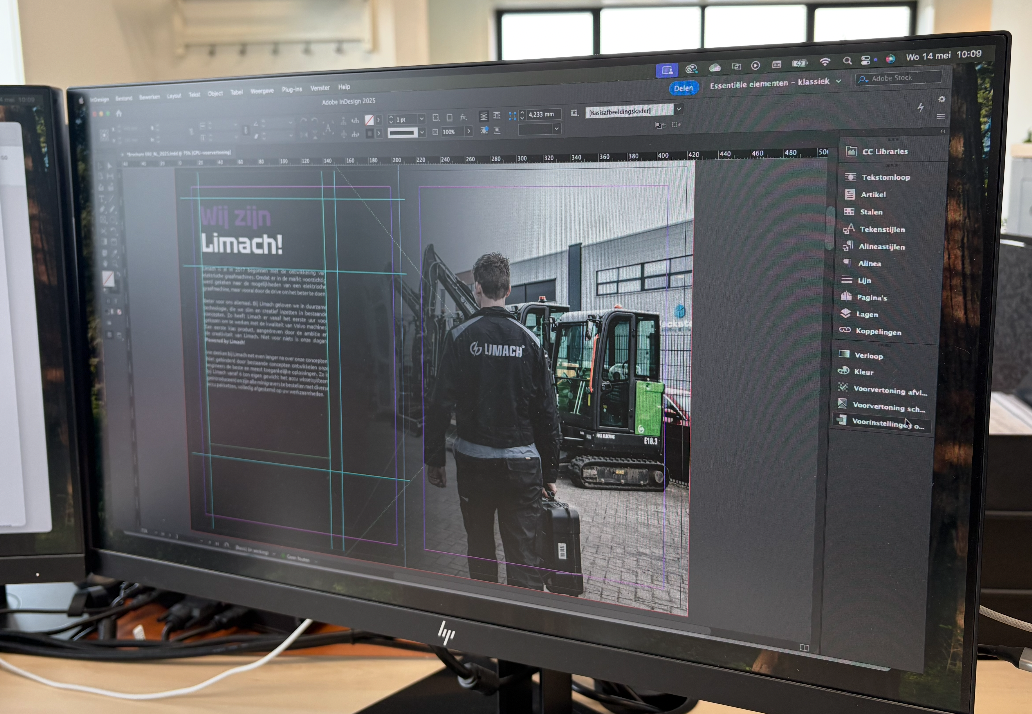This screenshot has height=714, width=1032.
Task: Select the Selection tool arrow
Action: click(101, 167)
